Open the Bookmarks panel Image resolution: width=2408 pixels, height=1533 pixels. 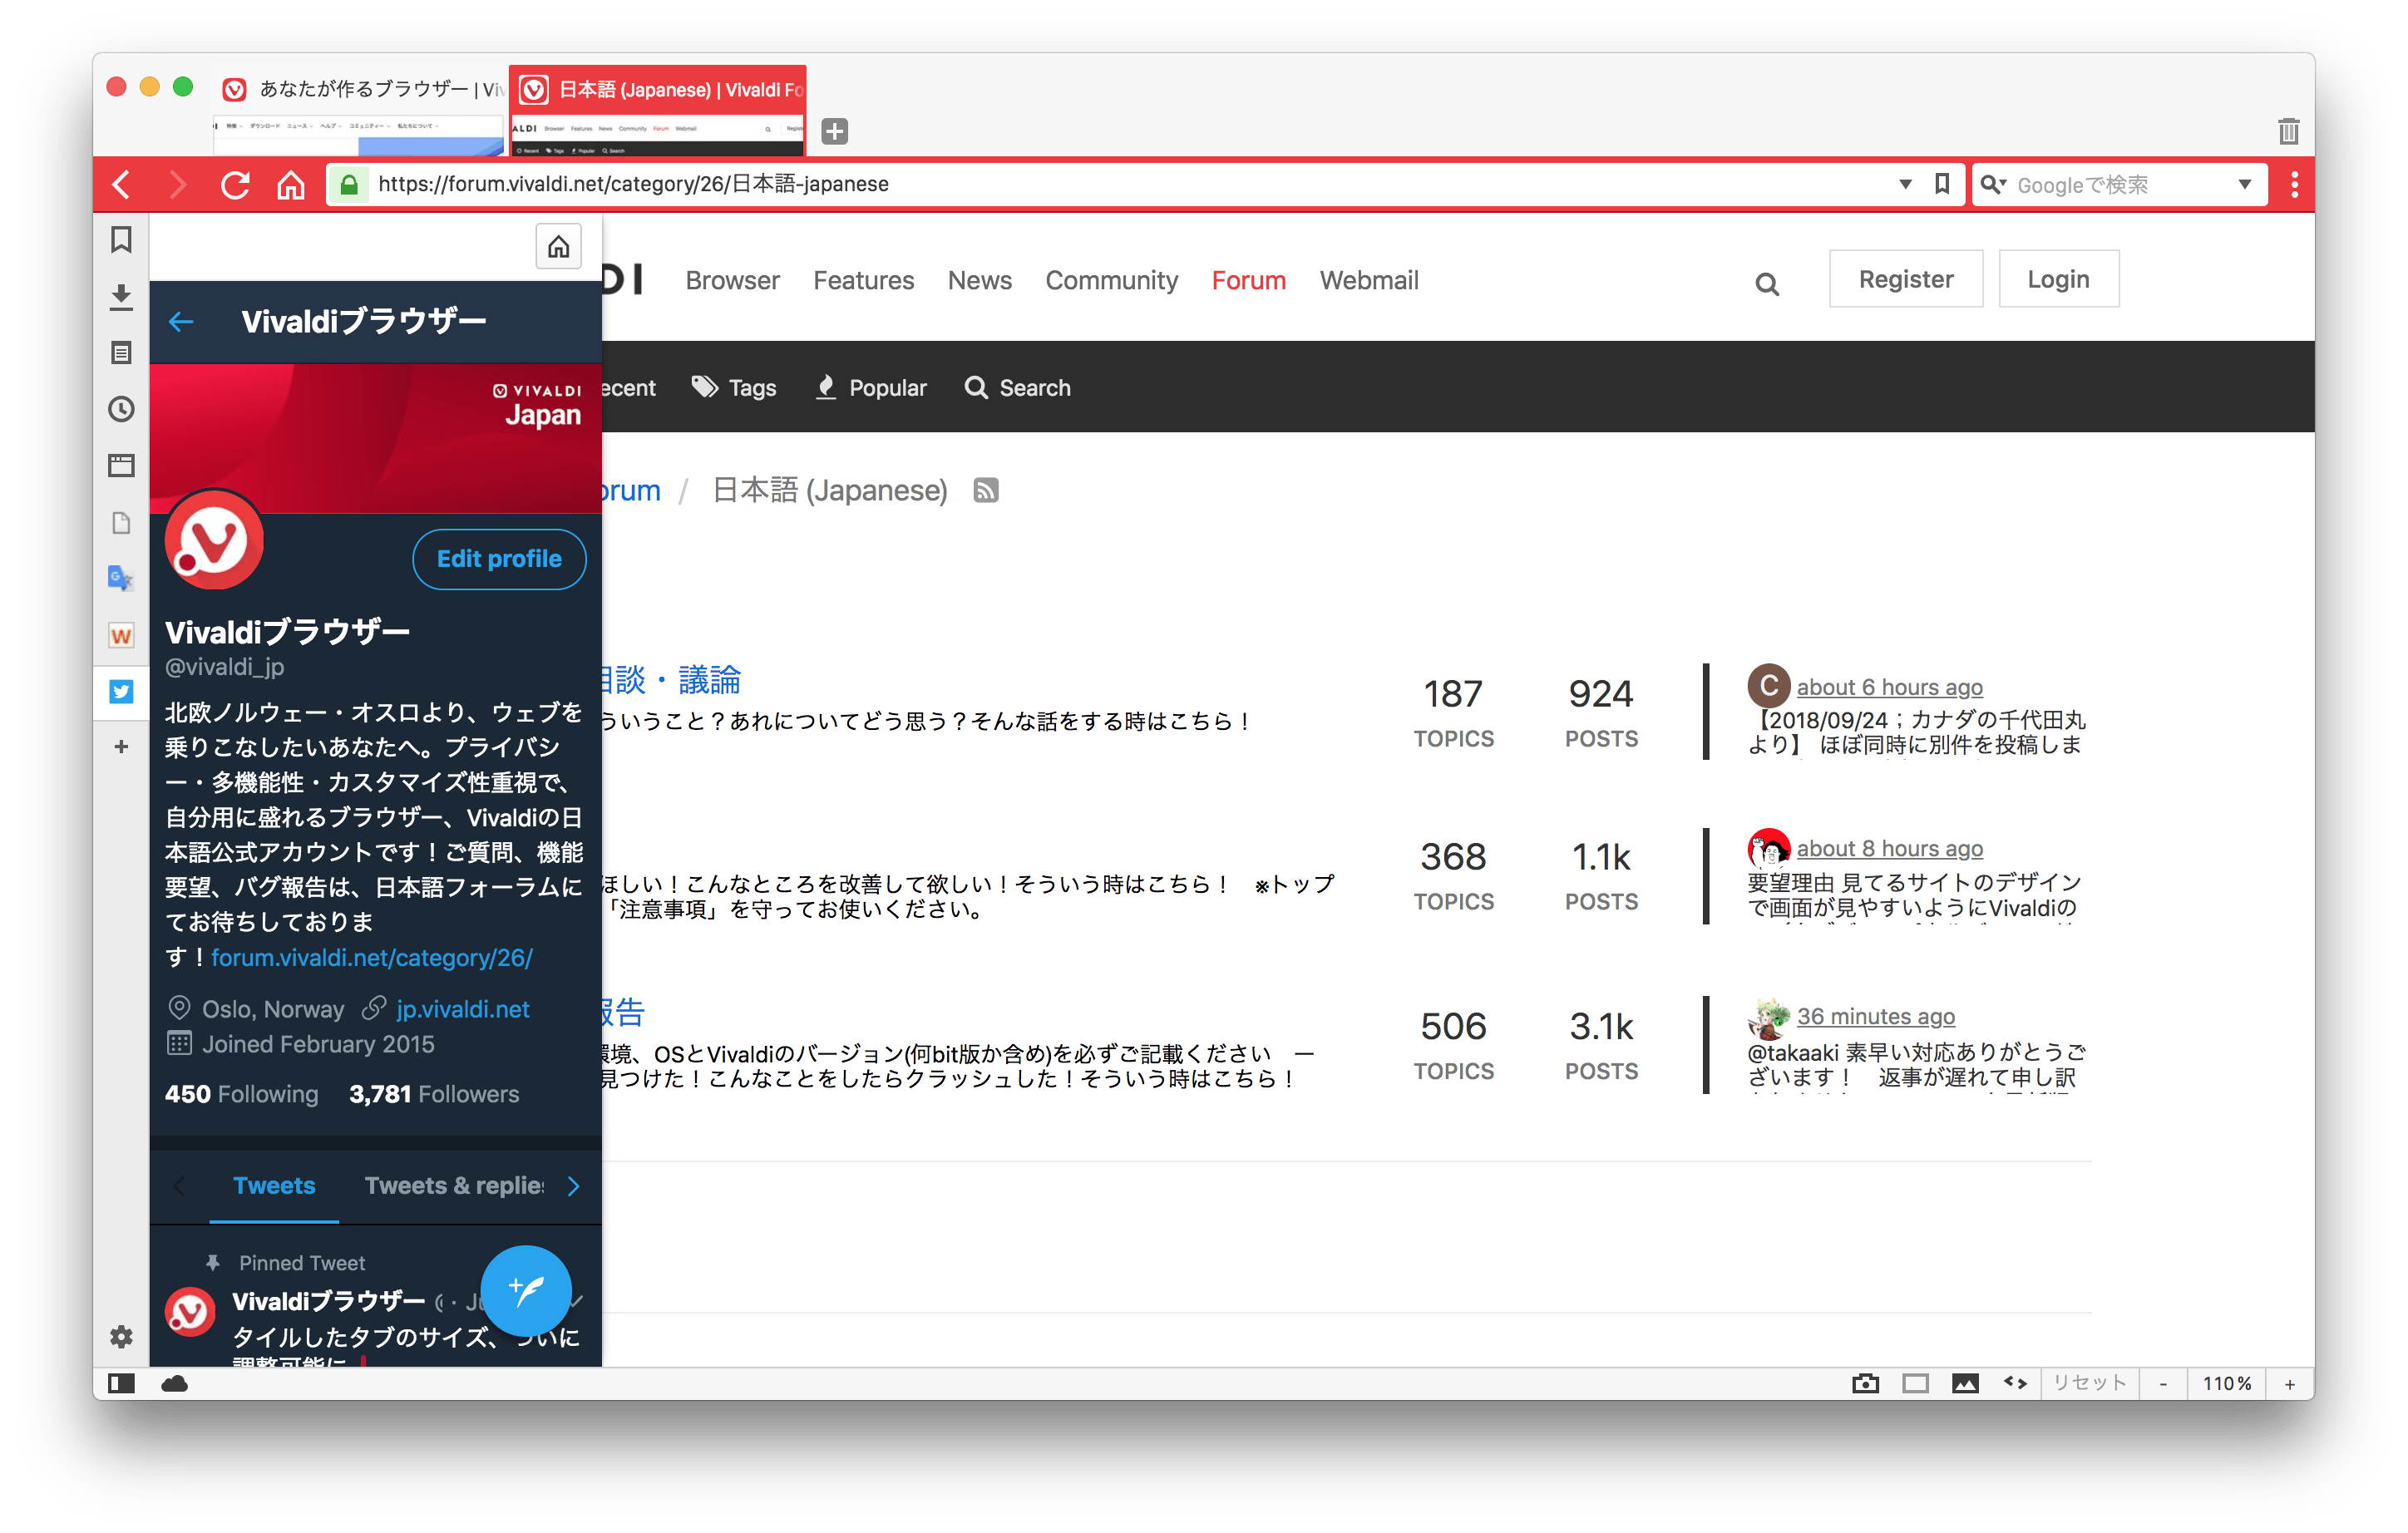pos(121,240)
